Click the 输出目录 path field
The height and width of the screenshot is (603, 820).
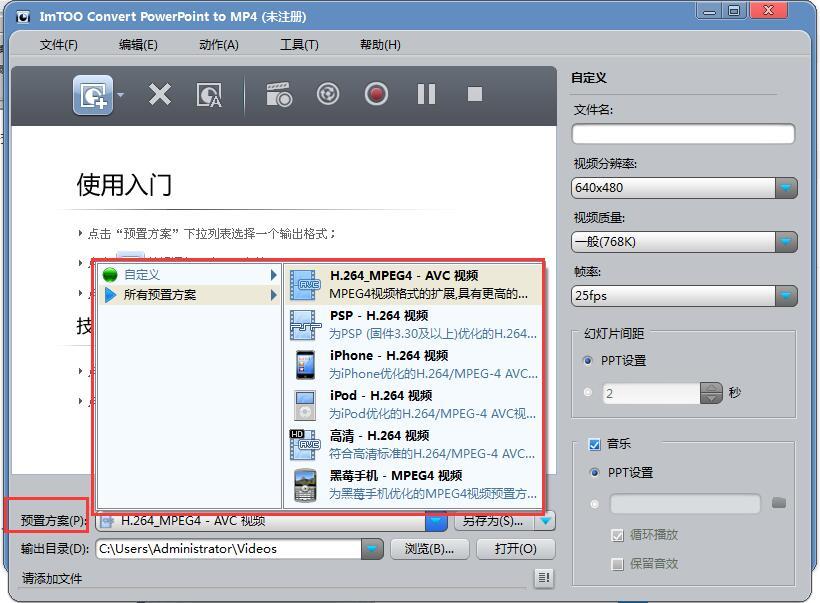click(x=229, y=549)
